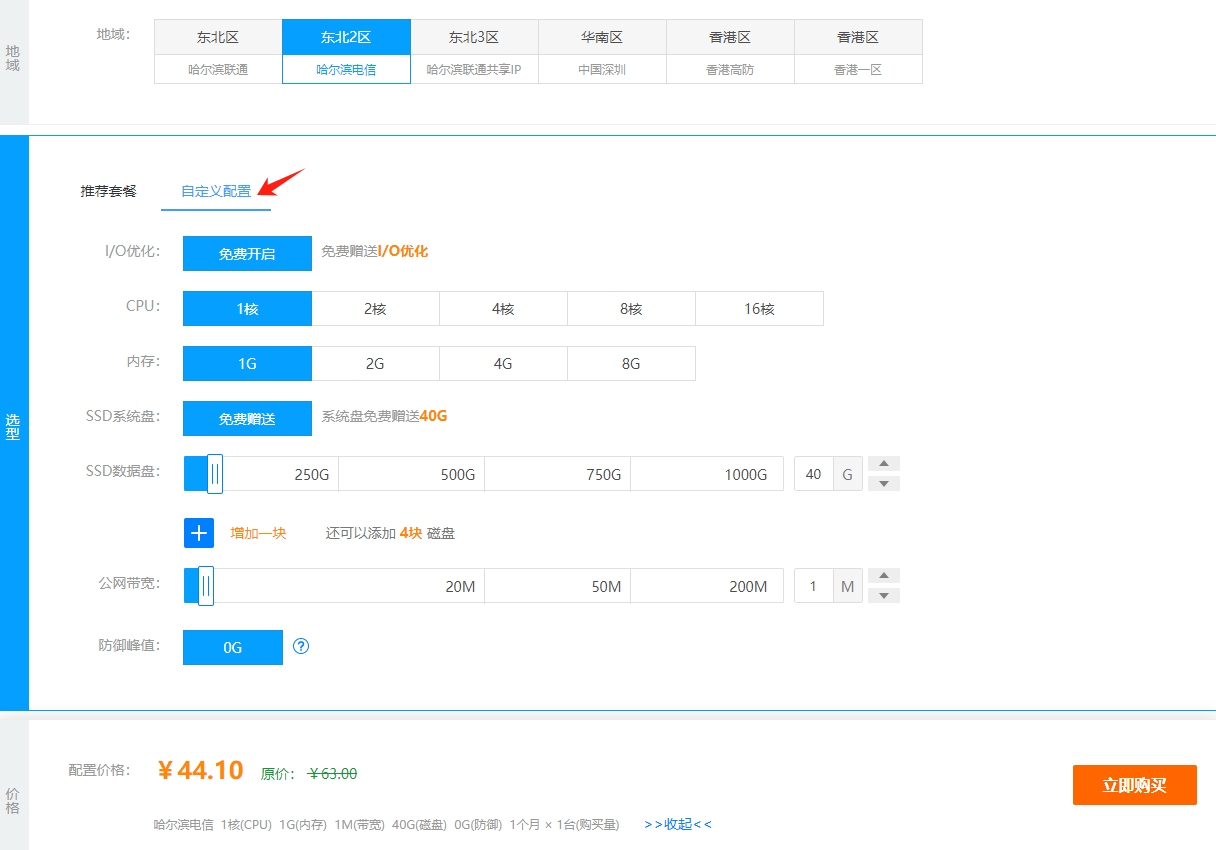This screenshot has width=1216, height=850.
Task: Toggle the I/O优化 免费开启 button
Action: pyautogui.click(x=247, y=254)
